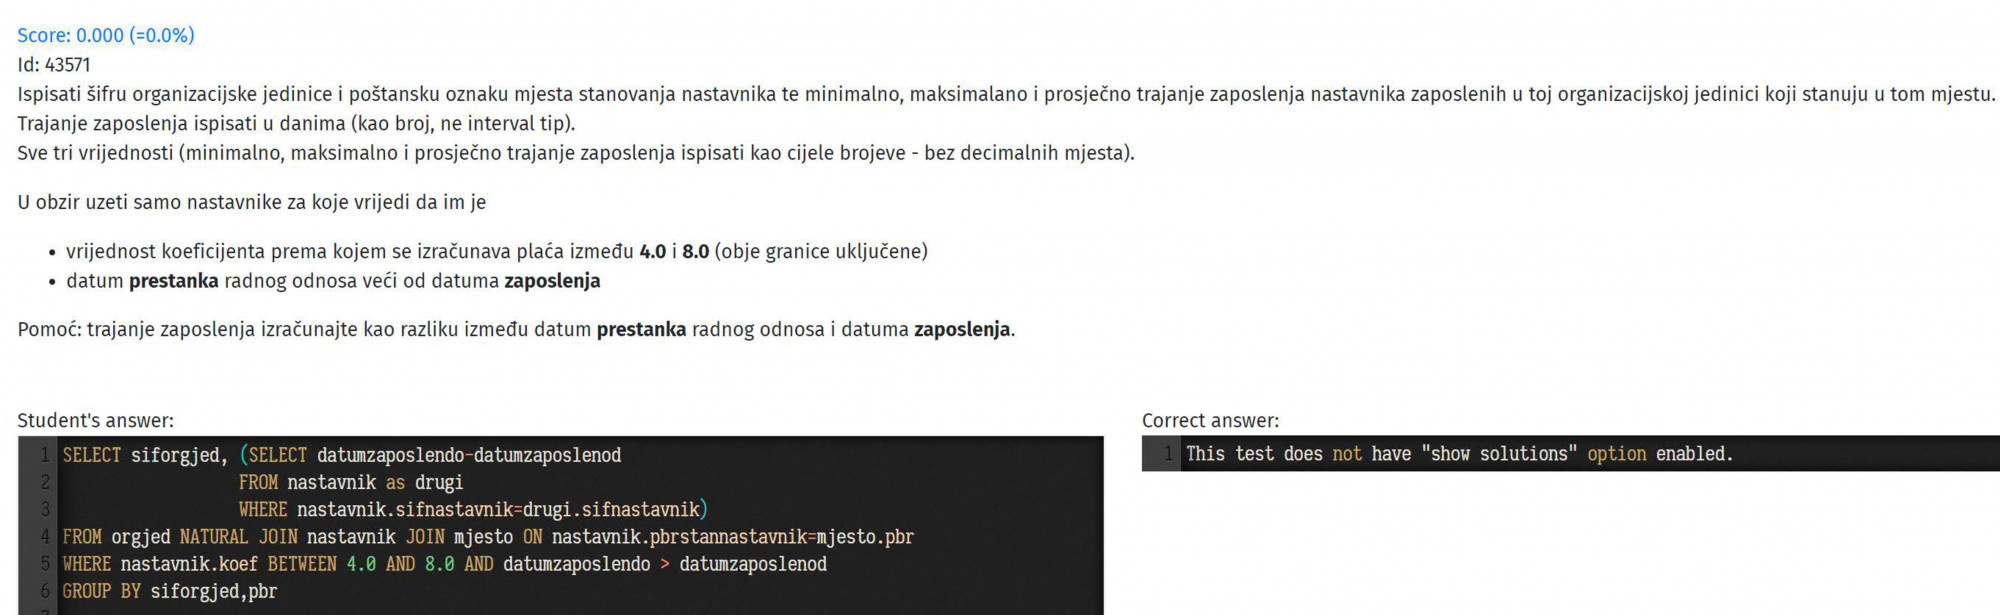
Task: Click the Correct answer: label
Action: tap(1210, 421)
